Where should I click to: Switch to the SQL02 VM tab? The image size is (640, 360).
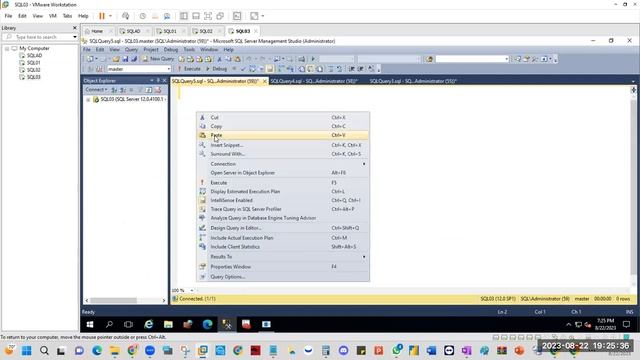click(206, 31)
